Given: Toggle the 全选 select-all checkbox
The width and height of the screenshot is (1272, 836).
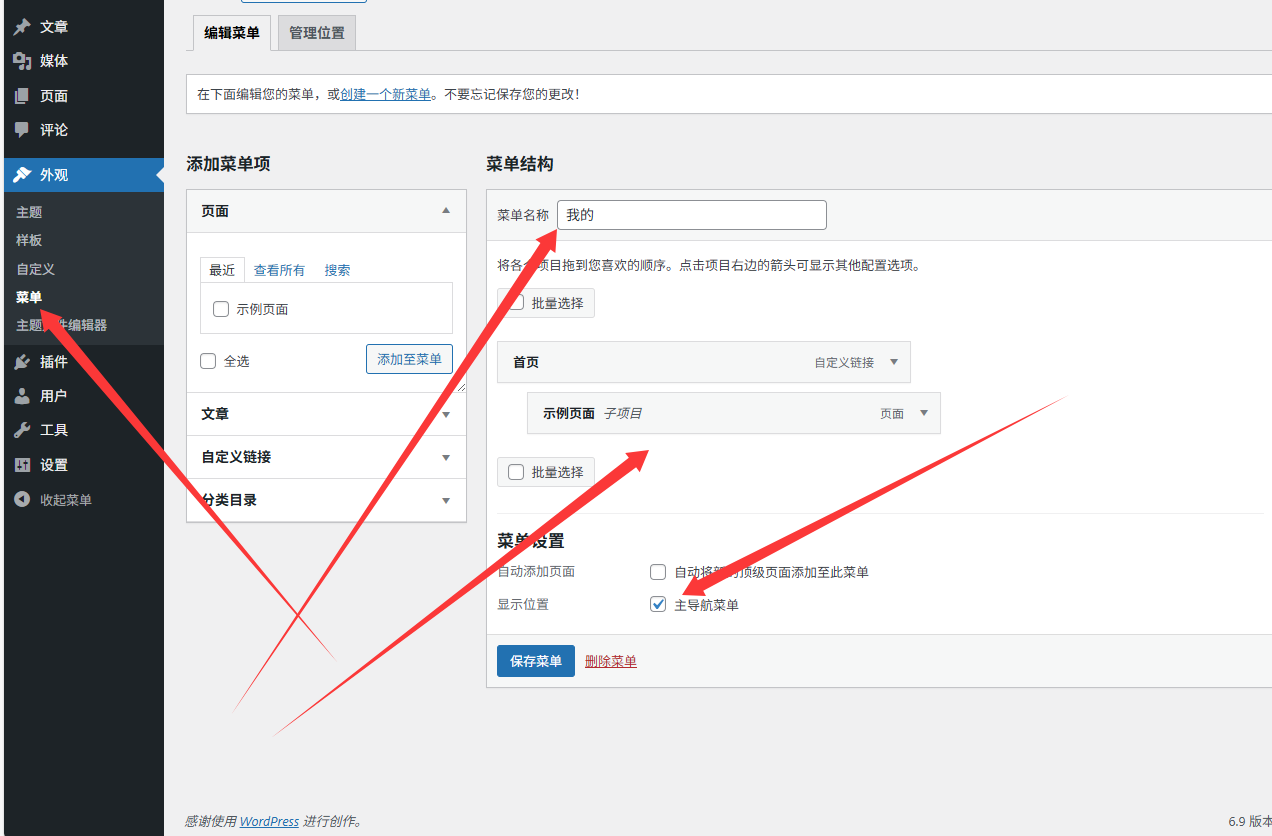Looking at the screenshot, I should 208,361.
